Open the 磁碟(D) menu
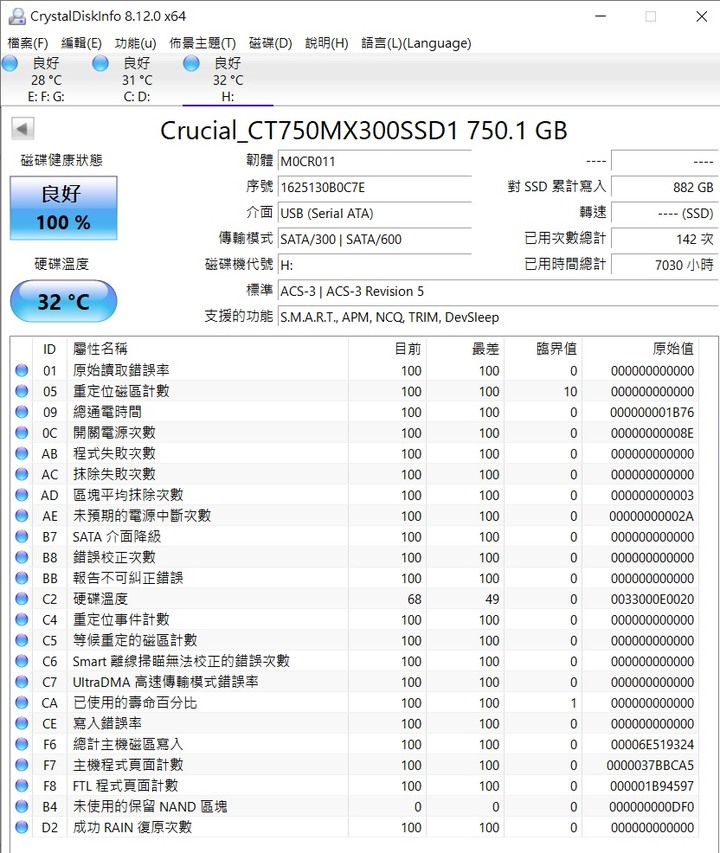The image size is (720, 853). [x=270, y=43]
